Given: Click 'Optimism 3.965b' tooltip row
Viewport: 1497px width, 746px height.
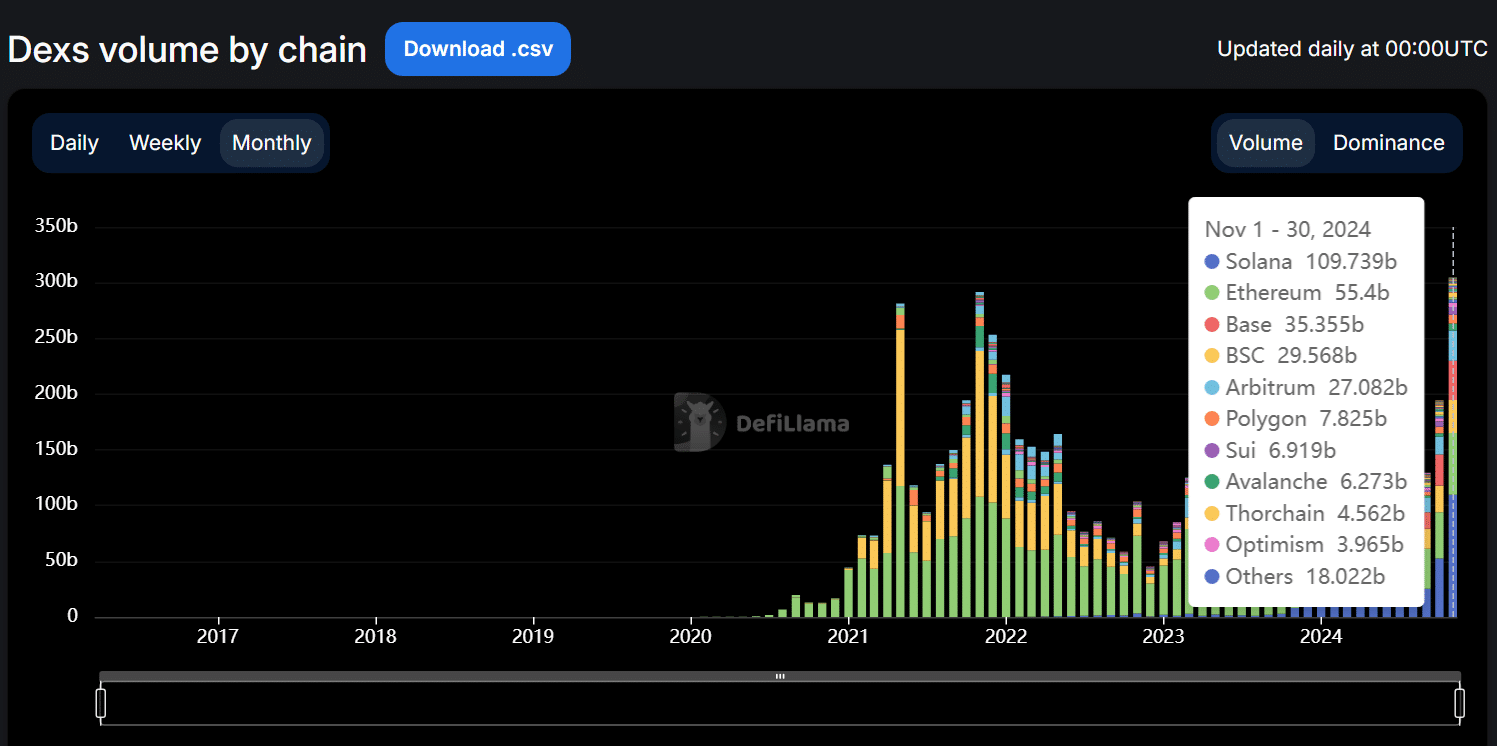Looking at the screenshot, I should coord(1305,545).
